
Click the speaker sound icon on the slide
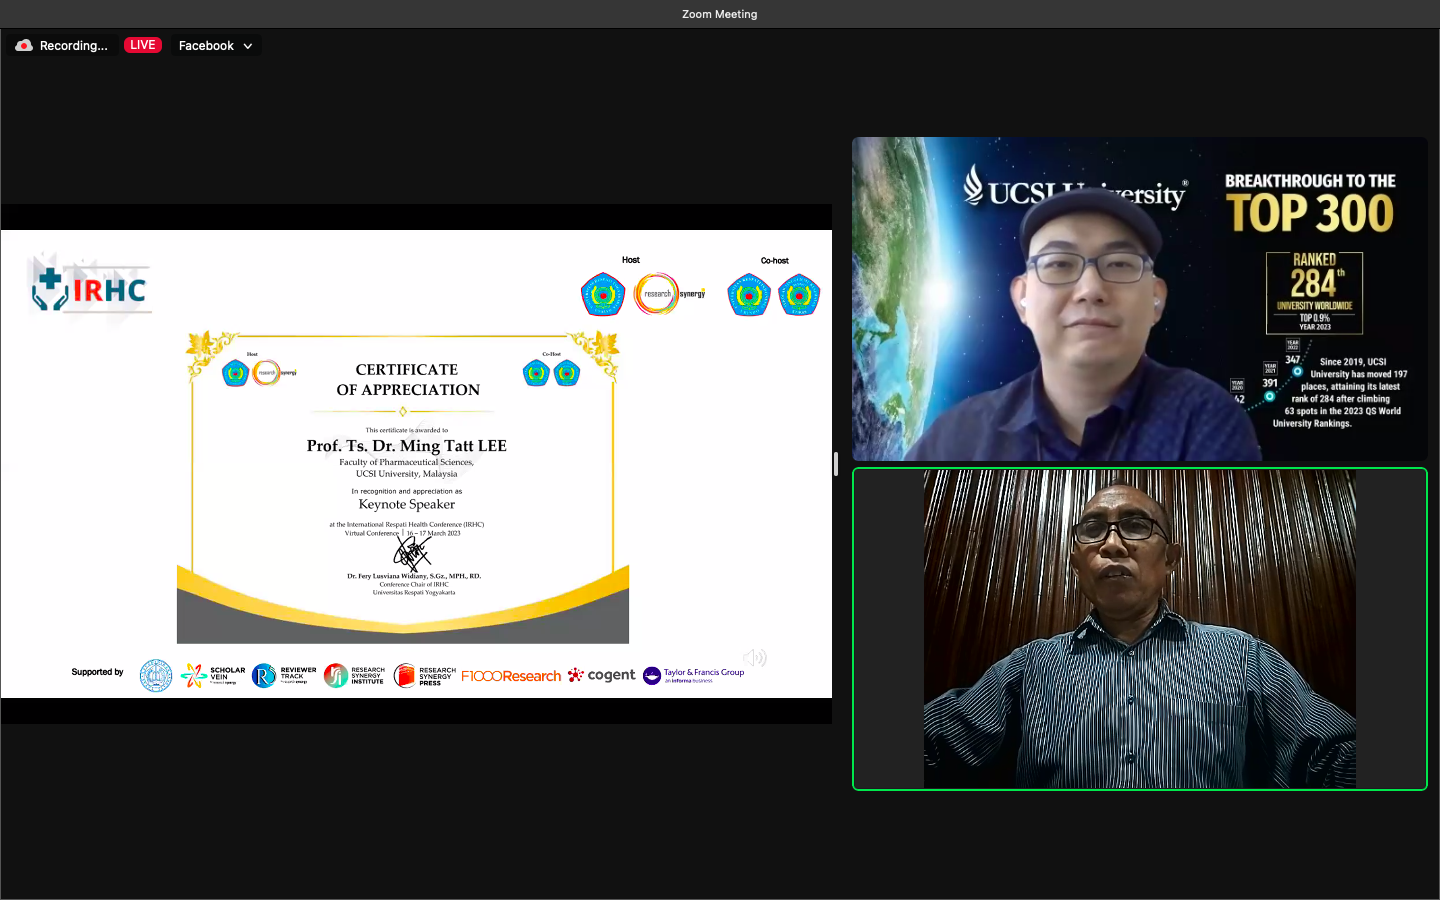755,657
